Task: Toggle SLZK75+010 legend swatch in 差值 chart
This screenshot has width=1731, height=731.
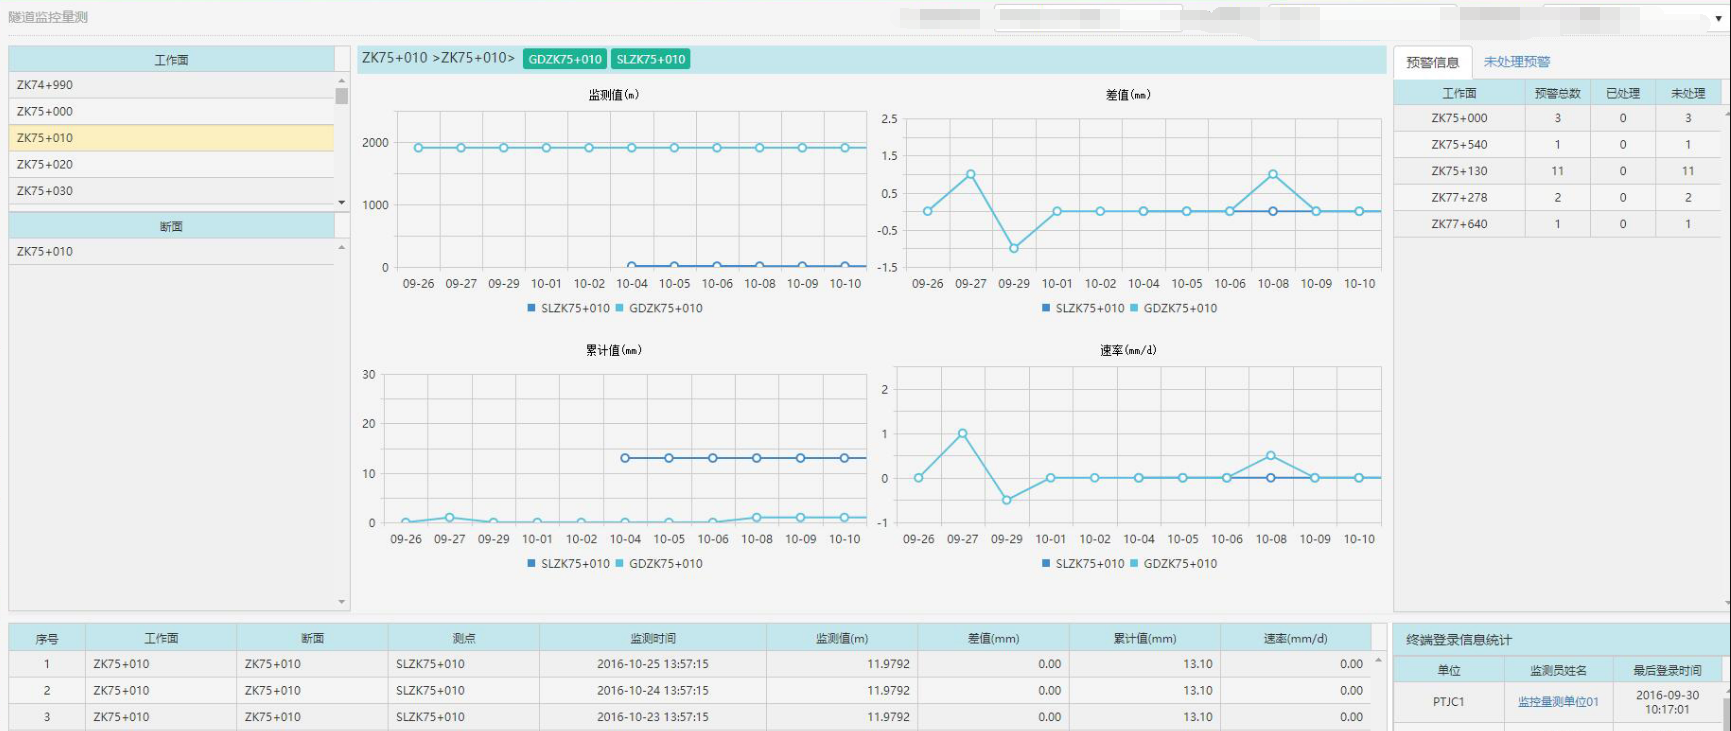Action: (1046, 308)
